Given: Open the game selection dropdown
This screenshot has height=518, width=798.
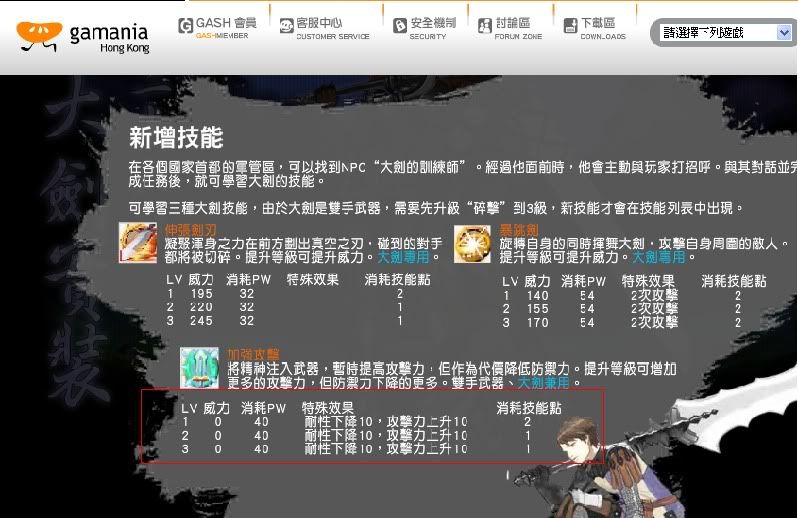Looking at the screenshot, I should point(718,33).
